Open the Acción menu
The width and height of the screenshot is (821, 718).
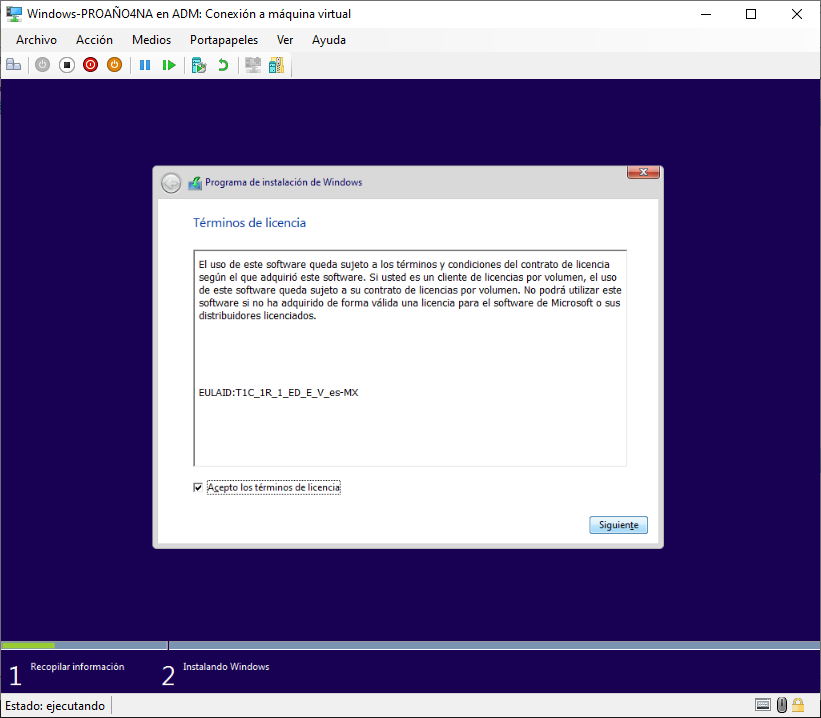pyautogui.click(x=94, y=40)
